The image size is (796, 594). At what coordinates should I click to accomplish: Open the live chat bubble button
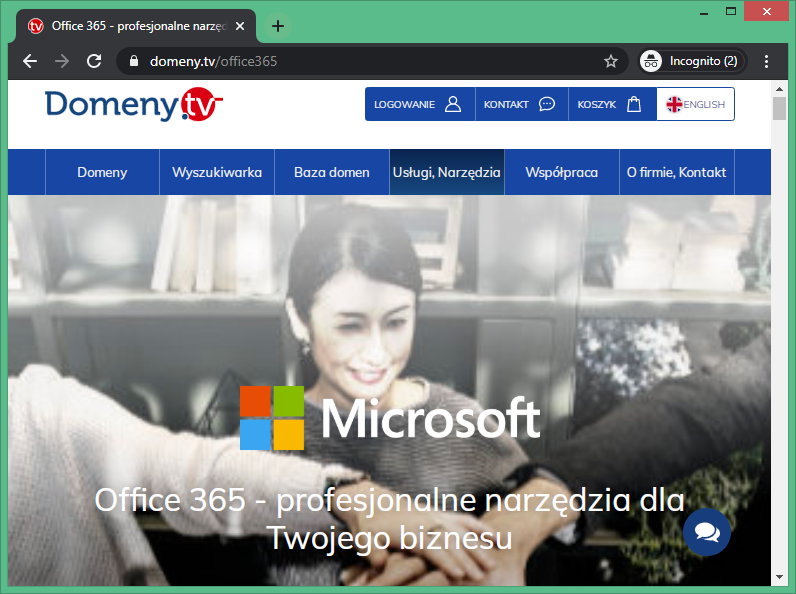point(707,532)
